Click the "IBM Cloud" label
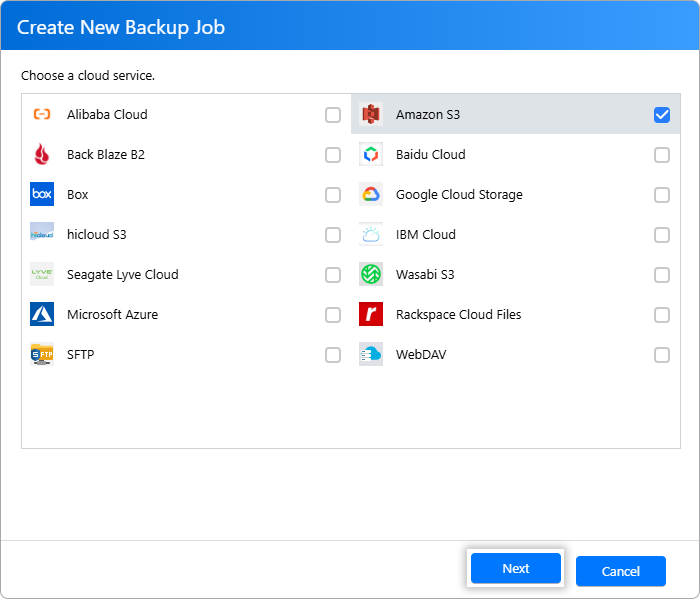Image resolution: width=700 pixels, height=599 pixels. [x=425, y=234]
